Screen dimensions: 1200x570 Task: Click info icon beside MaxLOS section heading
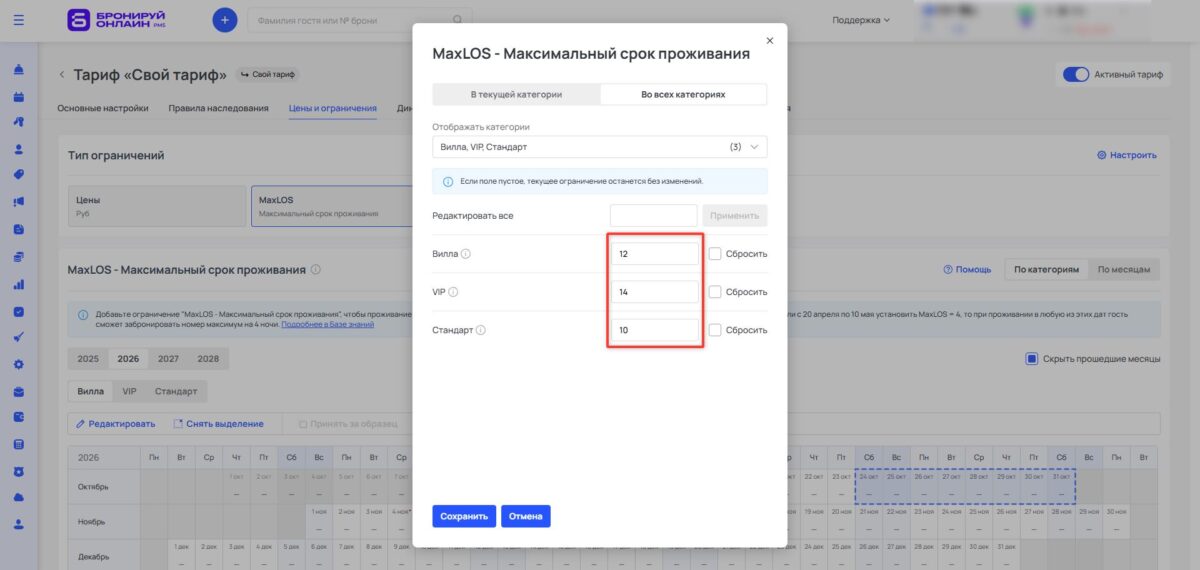[x=316, y=270]
